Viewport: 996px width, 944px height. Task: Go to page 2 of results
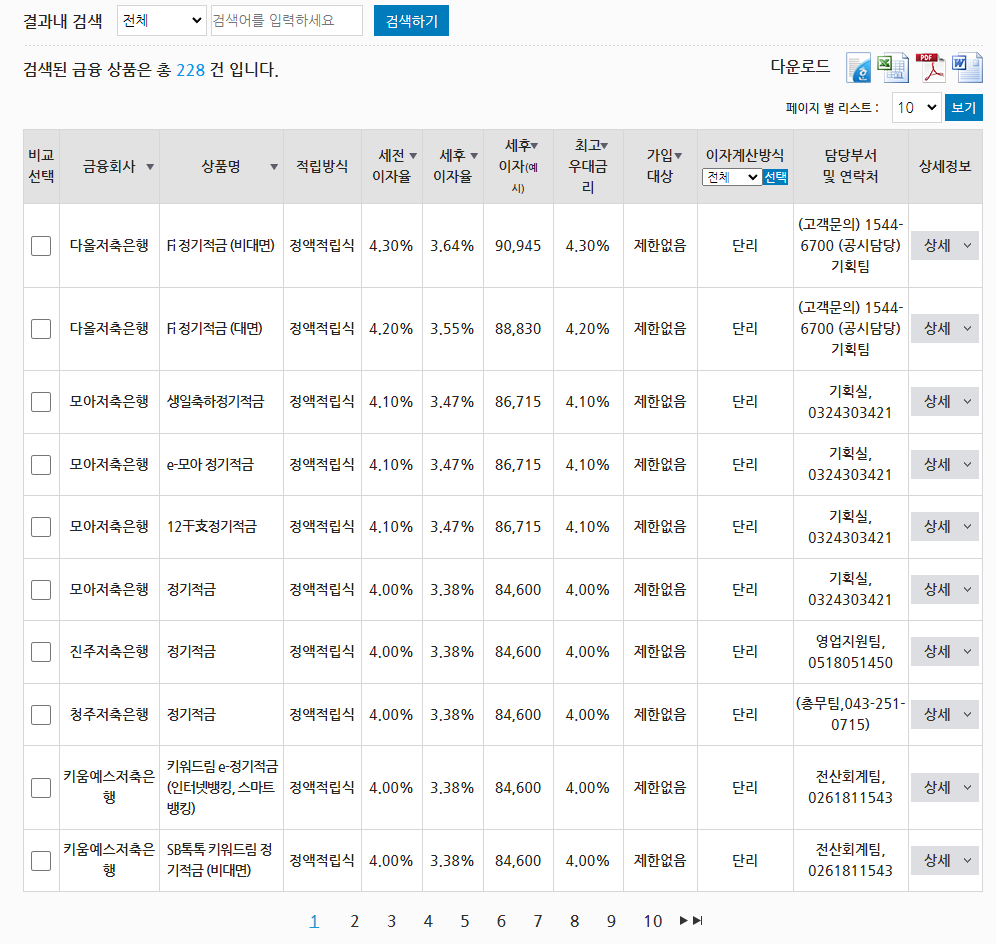(x=354, y=921)
